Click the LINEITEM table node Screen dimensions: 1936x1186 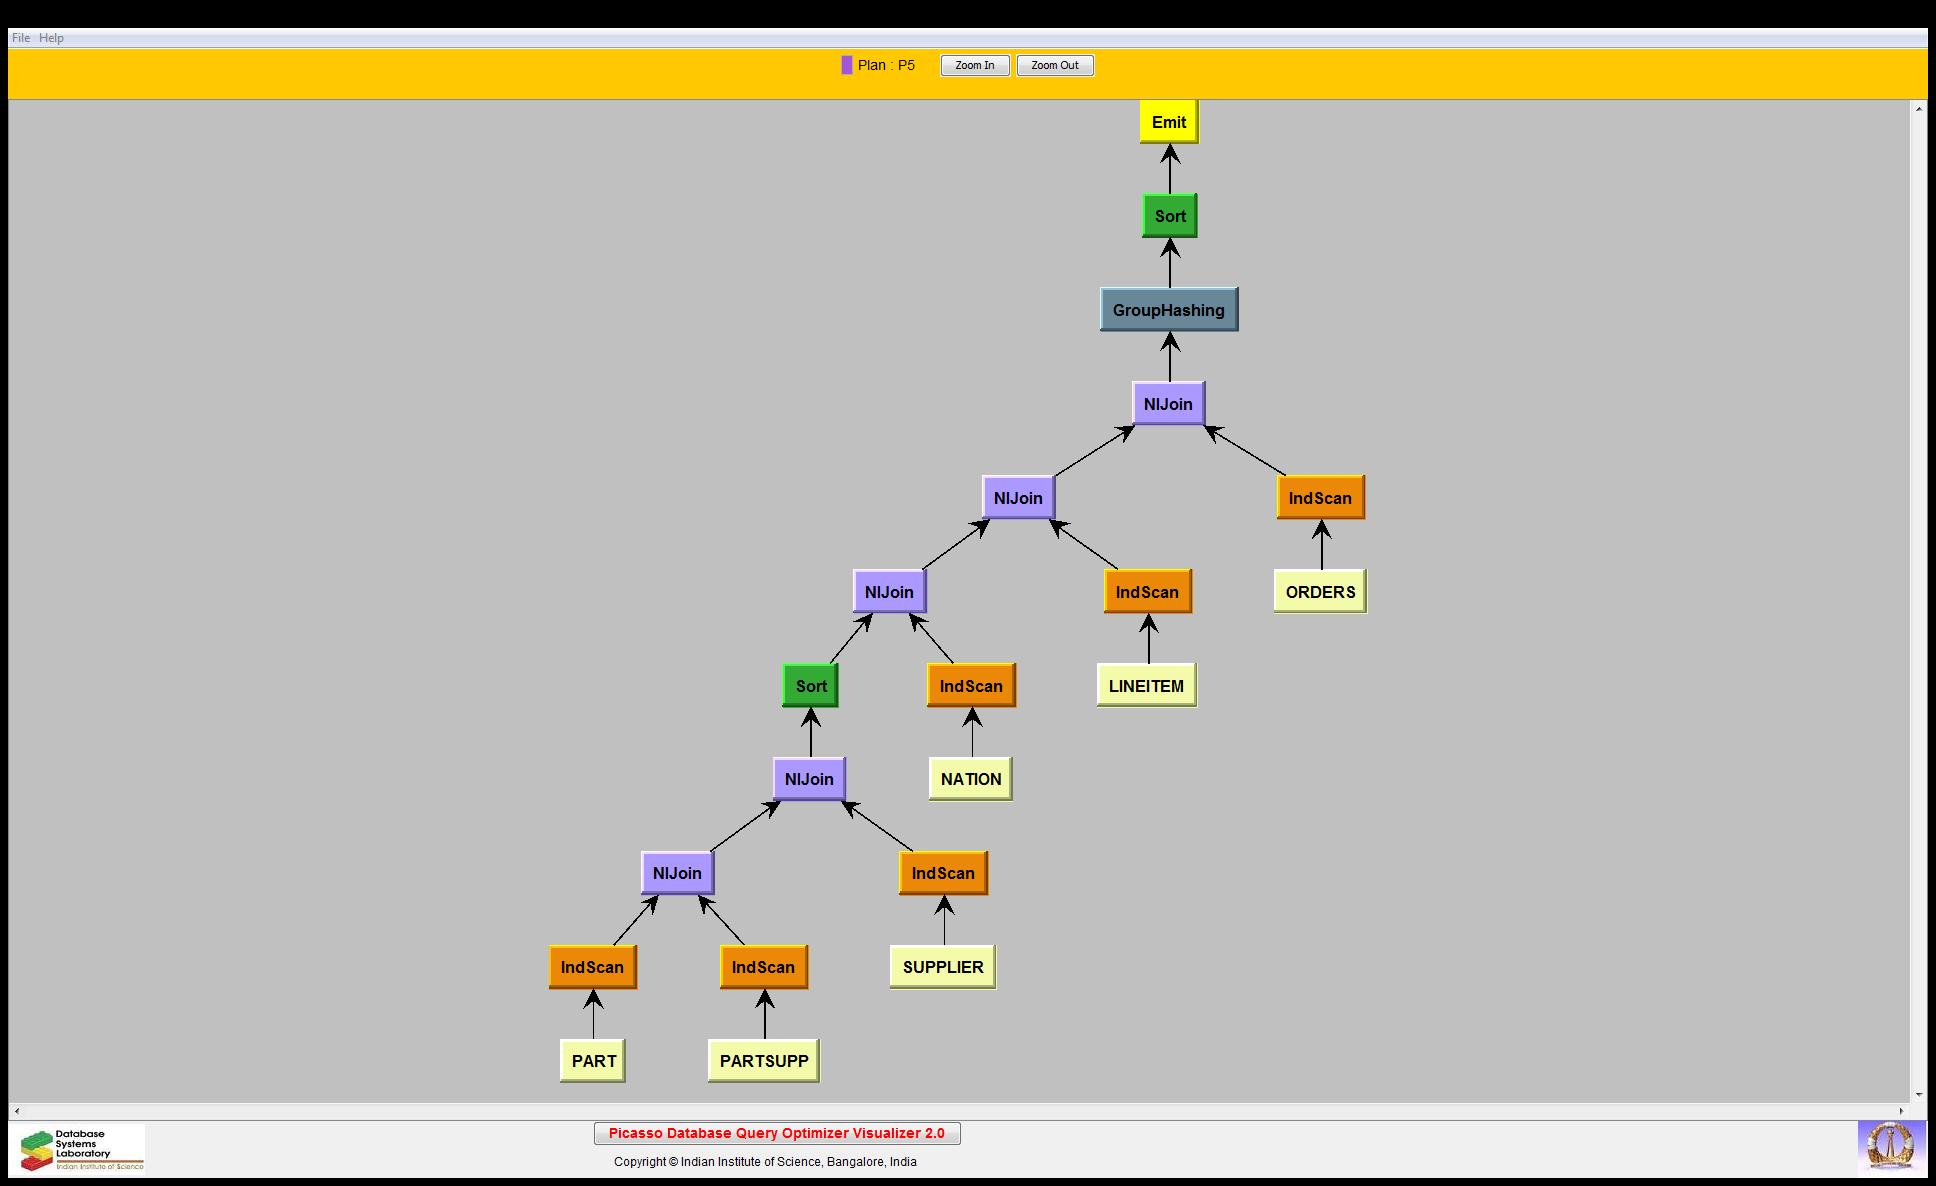click(x=1146, y=686)
